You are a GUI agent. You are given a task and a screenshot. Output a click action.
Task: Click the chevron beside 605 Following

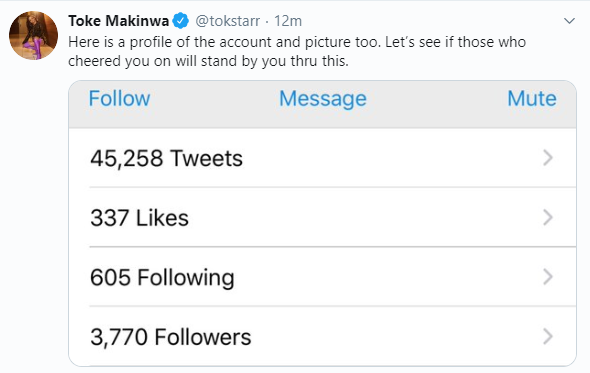(548, 277)
